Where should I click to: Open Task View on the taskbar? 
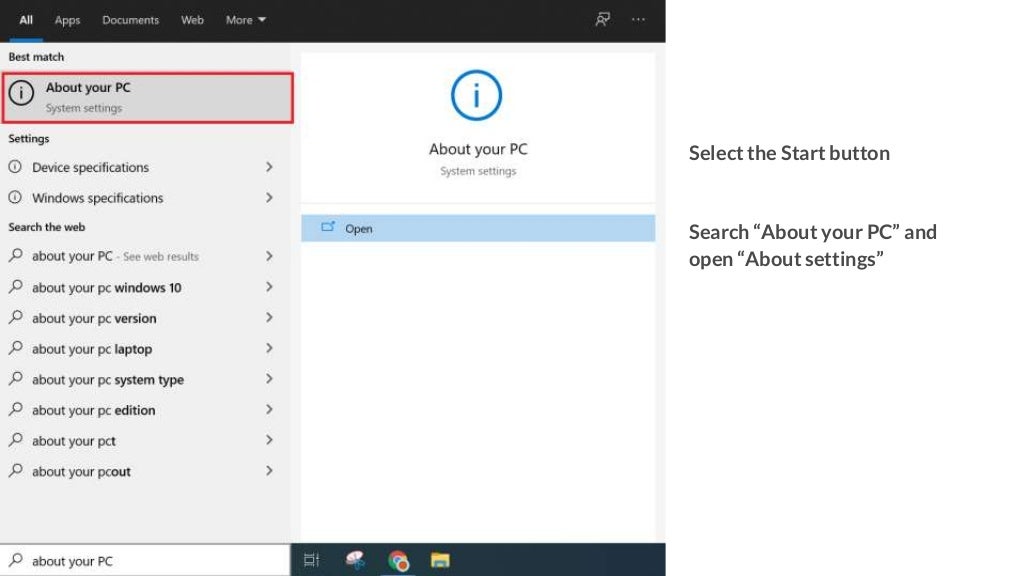click(x=312, y=560)
